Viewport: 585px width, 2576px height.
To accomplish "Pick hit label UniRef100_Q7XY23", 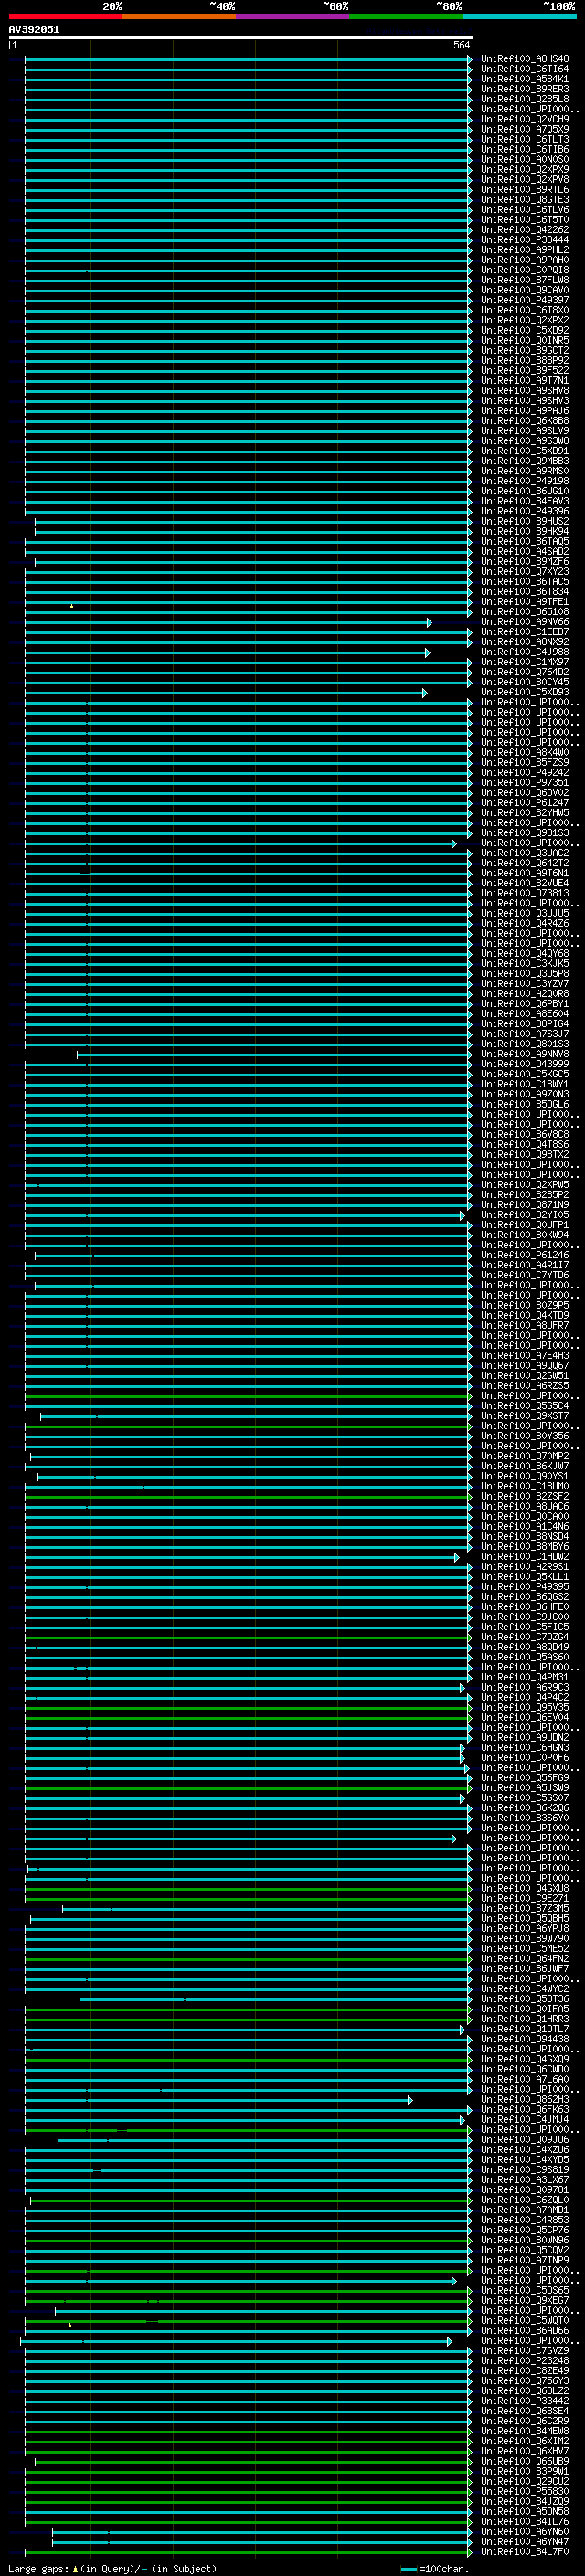I will [x=525, y=571].
